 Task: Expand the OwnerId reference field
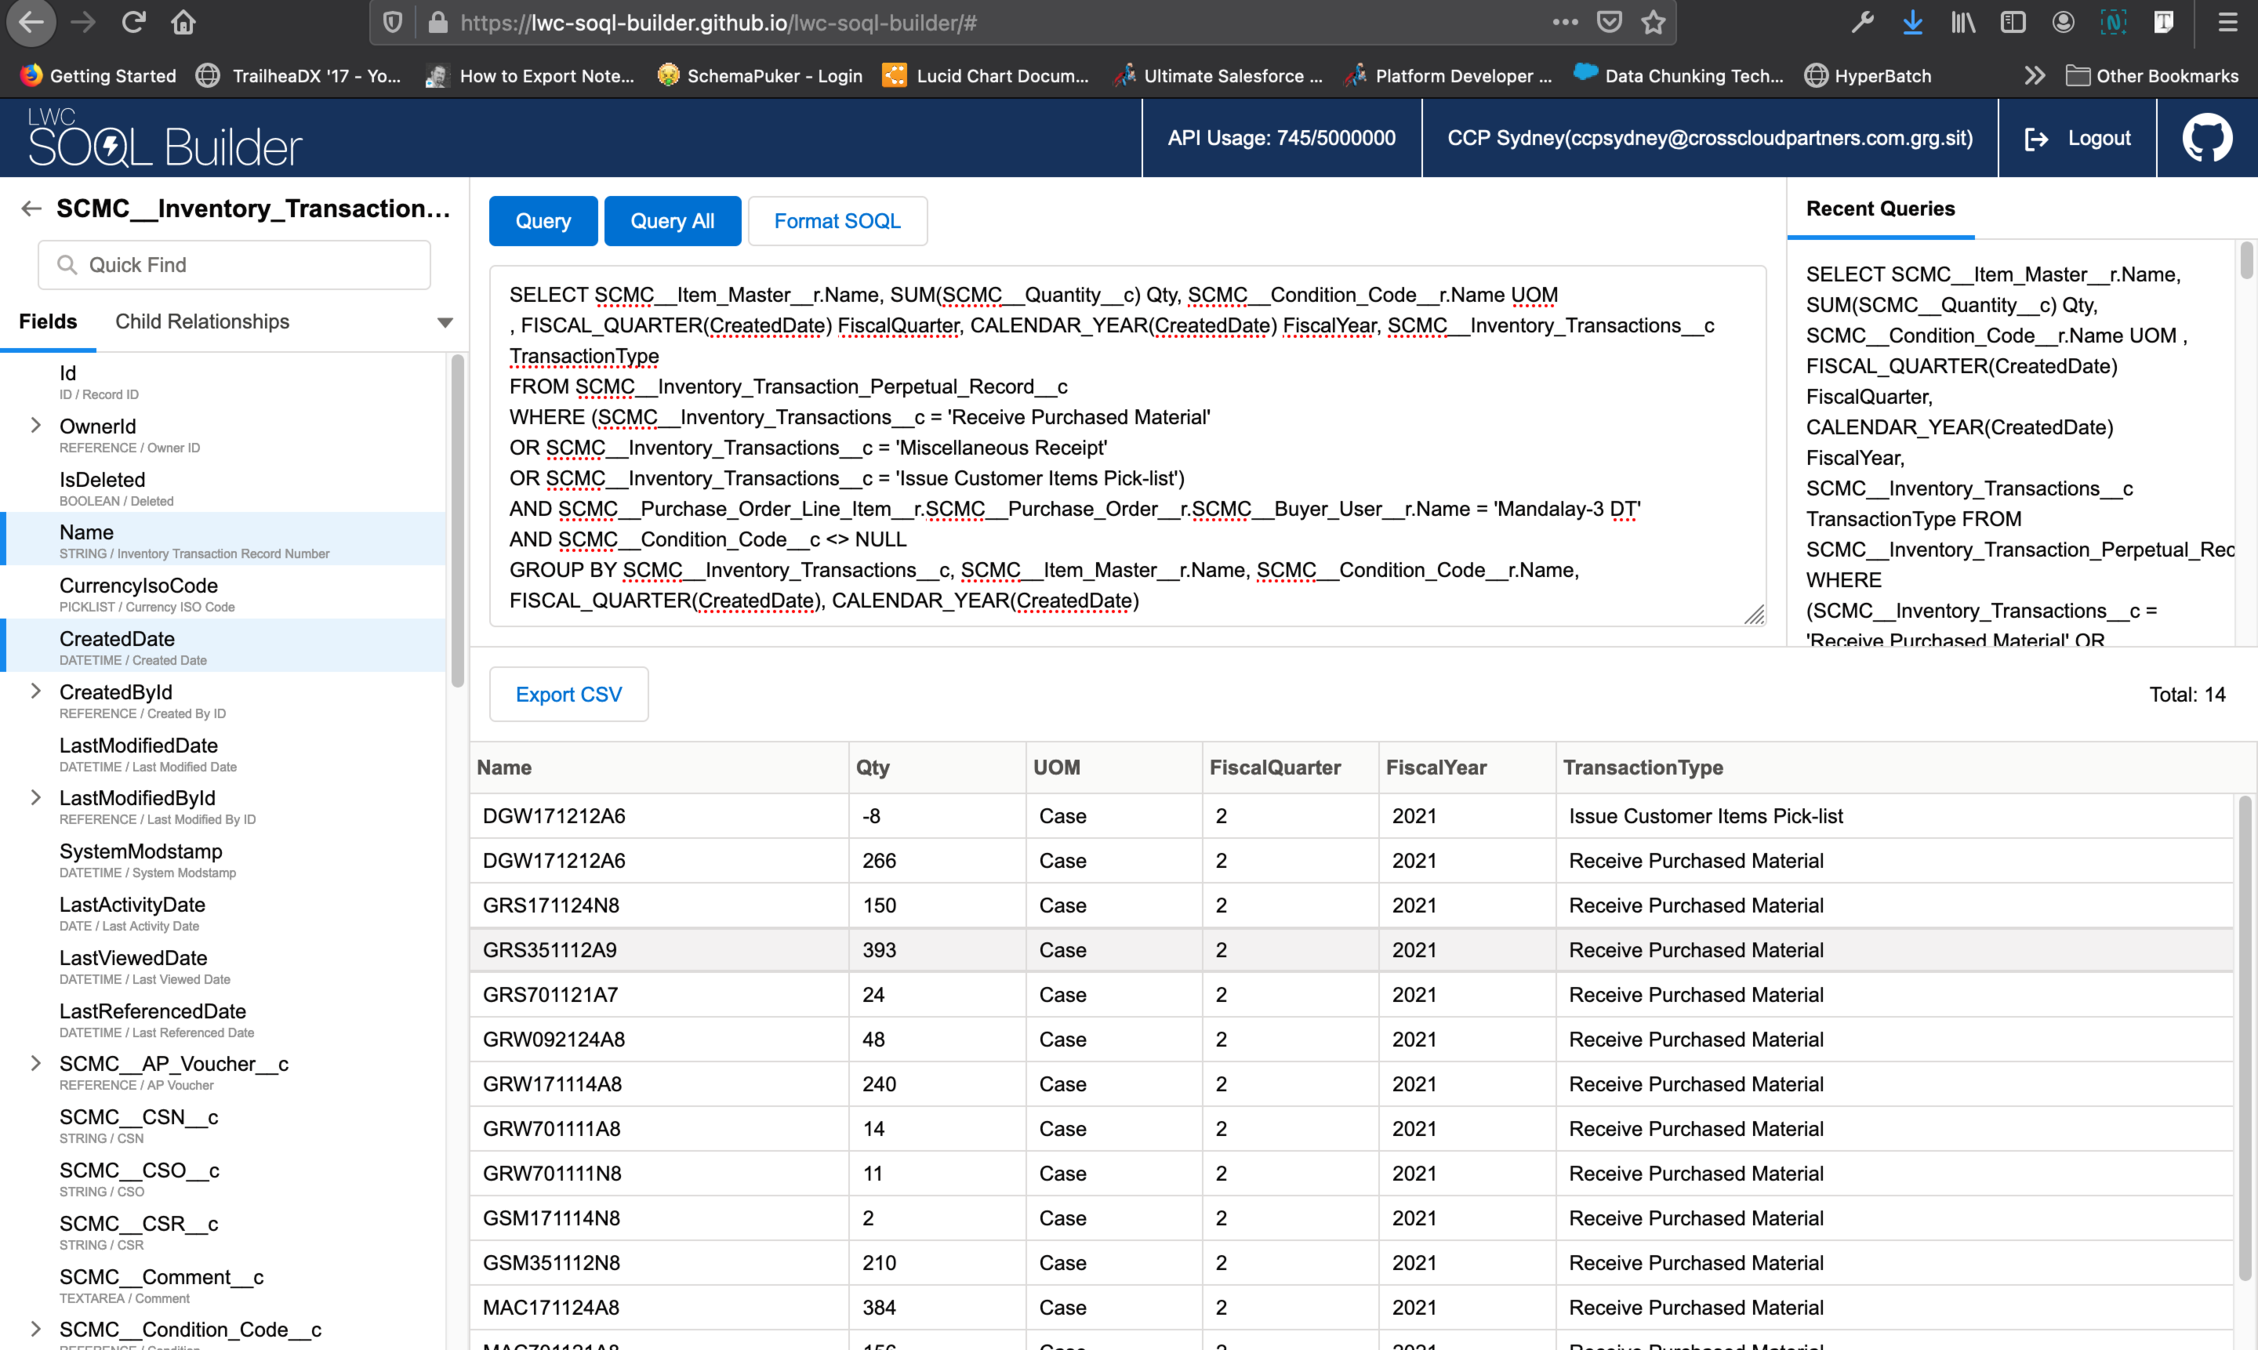pyautogui.click(x=36, y=426)
